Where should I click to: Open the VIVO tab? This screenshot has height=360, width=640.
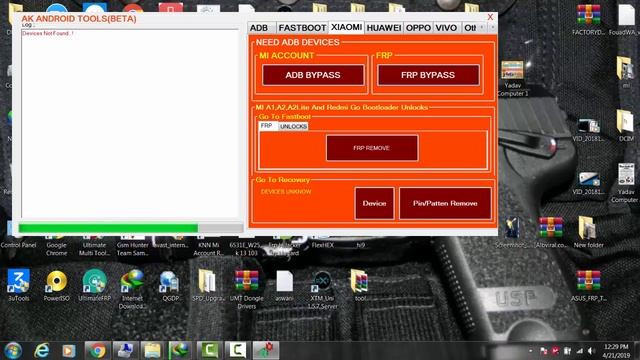[x=446, y=28]
